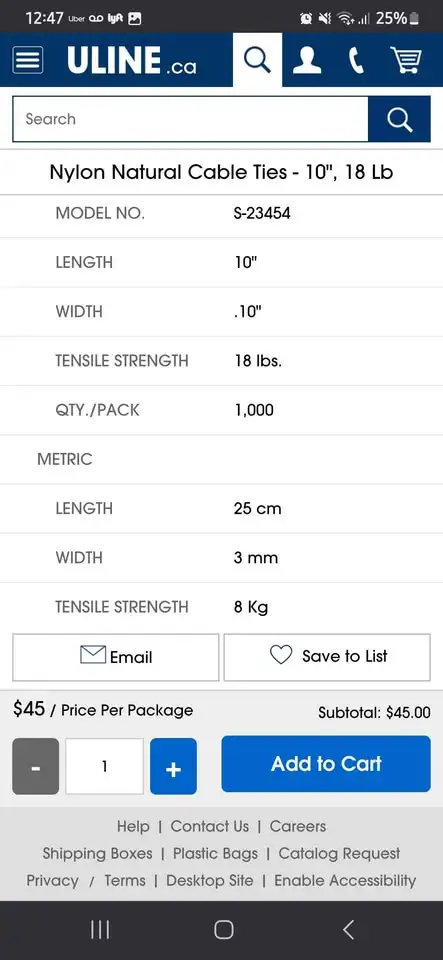Submit search with blue magnifier button
Image resolution: width=443 pixels, height=960 pixels.
400,119
